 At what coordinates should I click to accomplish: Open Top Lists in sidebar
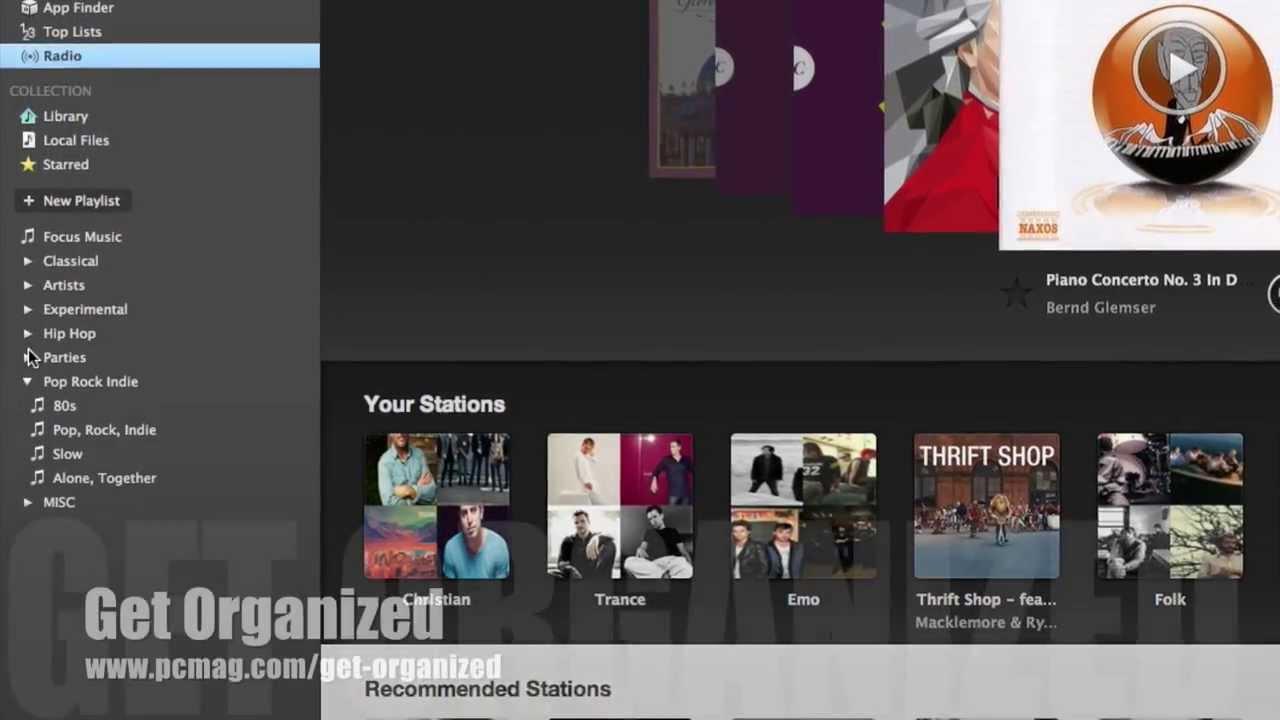[x=72, y=32]
